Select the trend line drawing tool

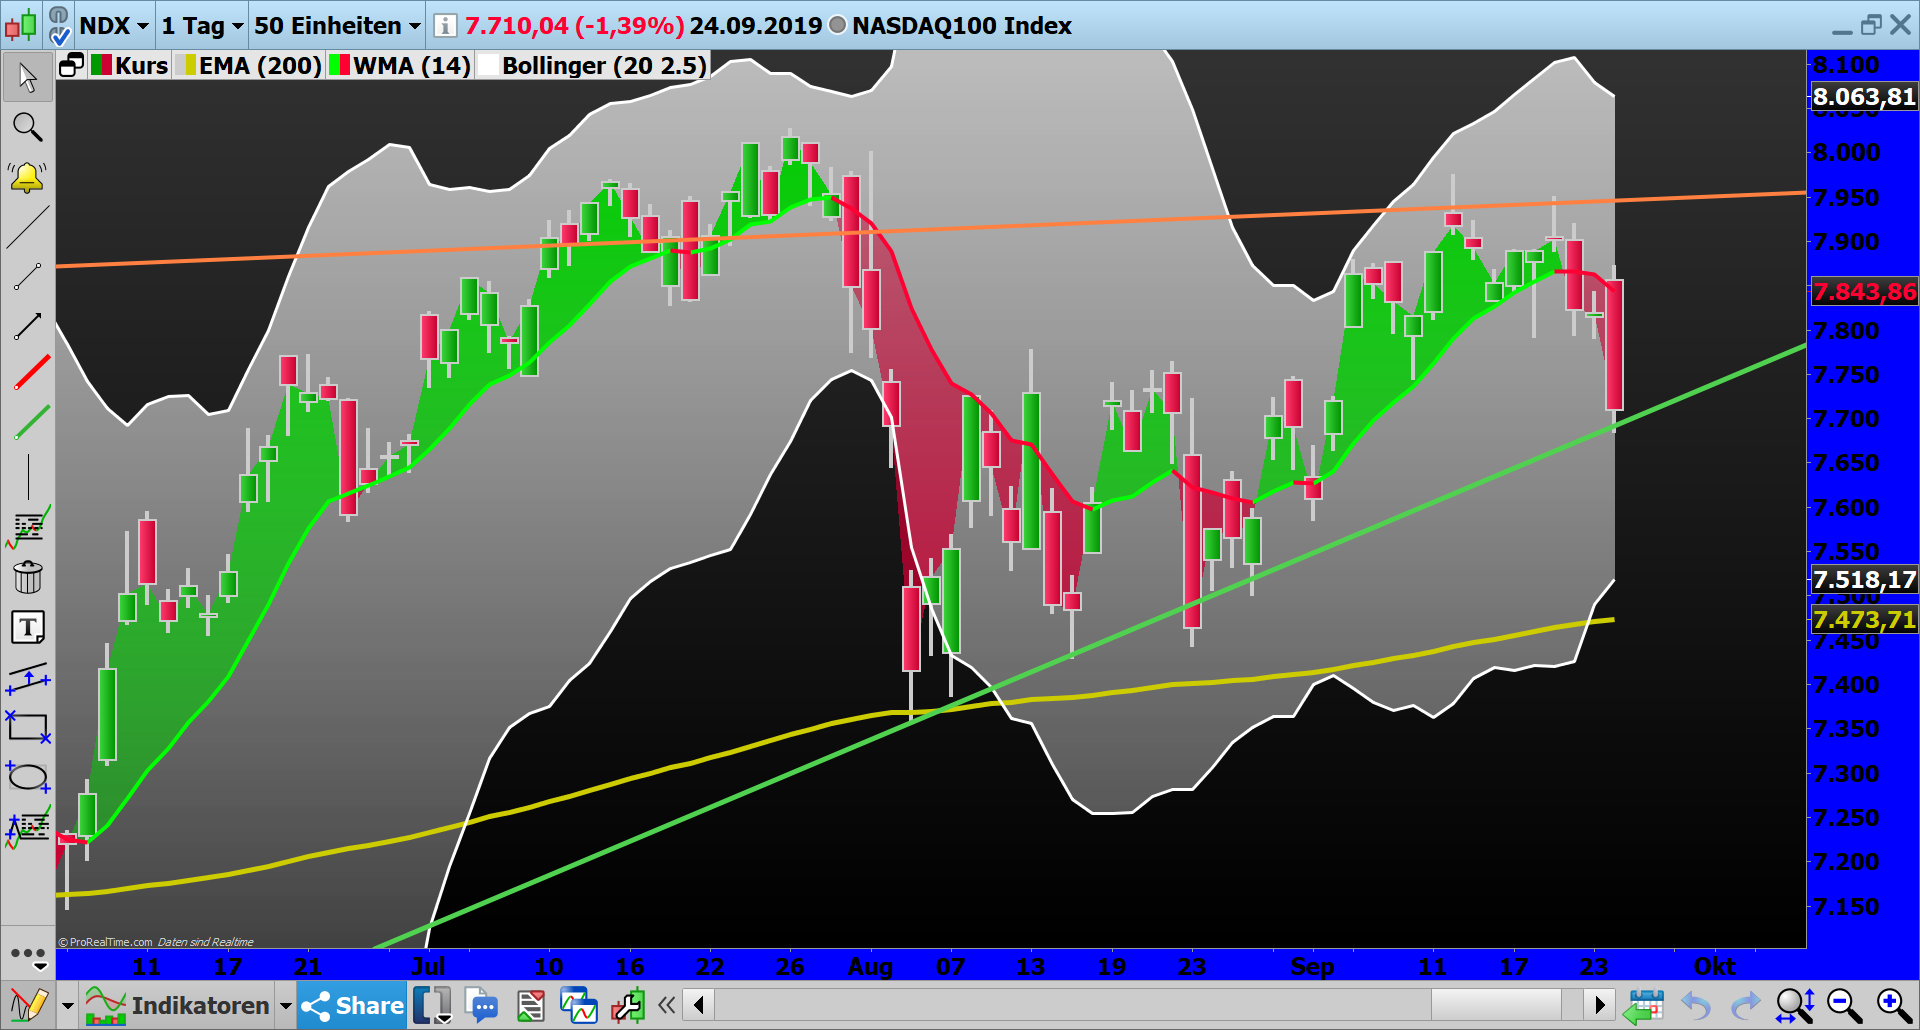click(28, 230)
